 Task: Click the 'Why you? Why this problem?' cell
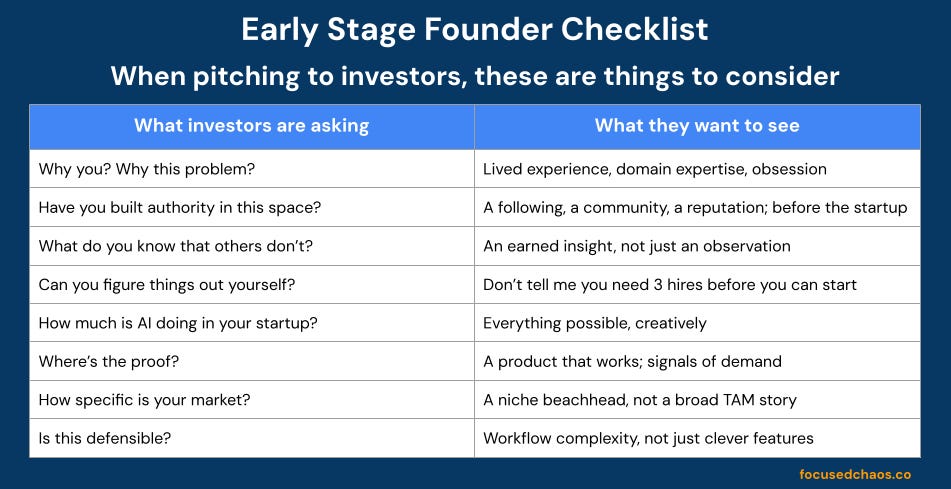(252, 169)
